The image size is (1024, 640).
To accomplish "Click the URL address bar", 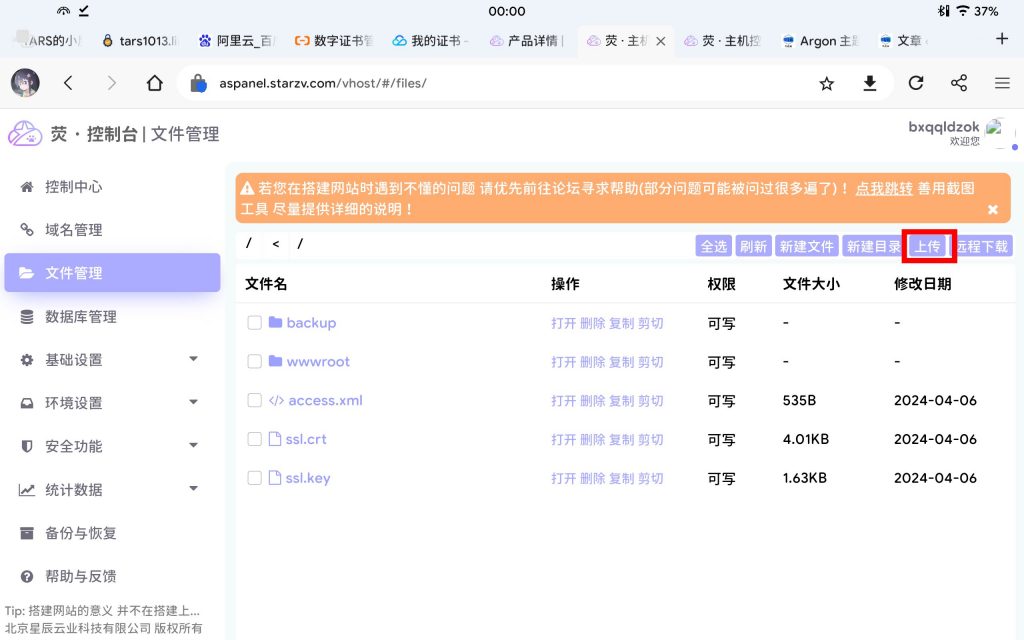I will click(x=500, y=83).
